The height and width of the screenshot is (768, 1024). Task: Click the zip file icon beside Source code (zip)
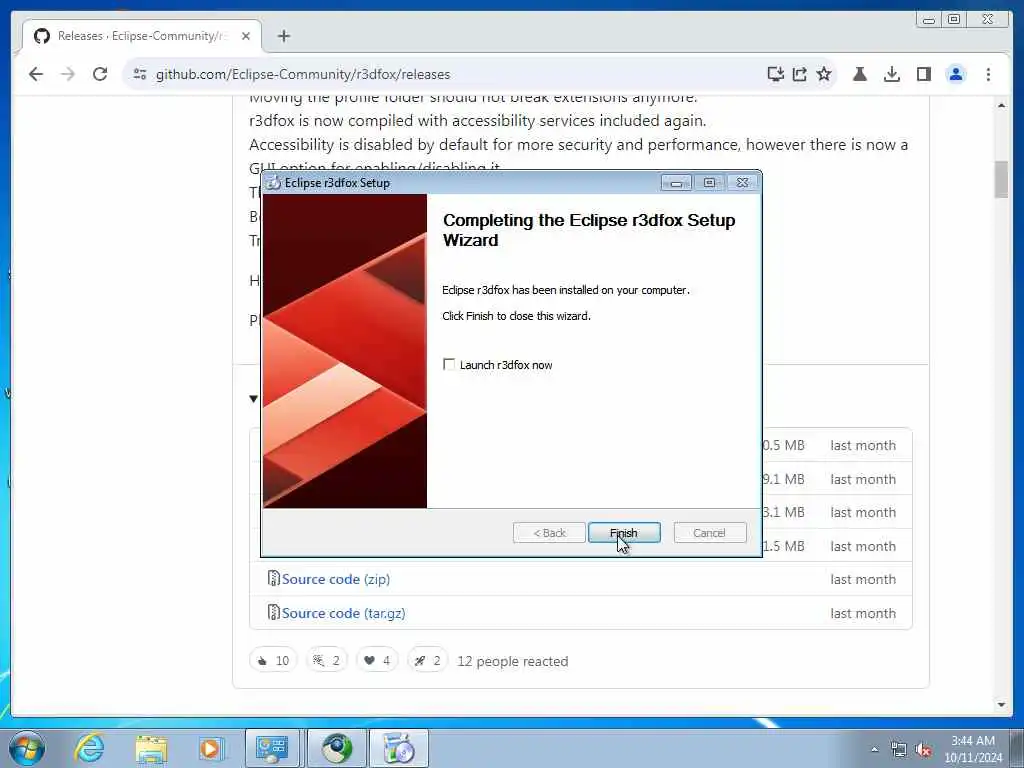[x=274, y=579]
